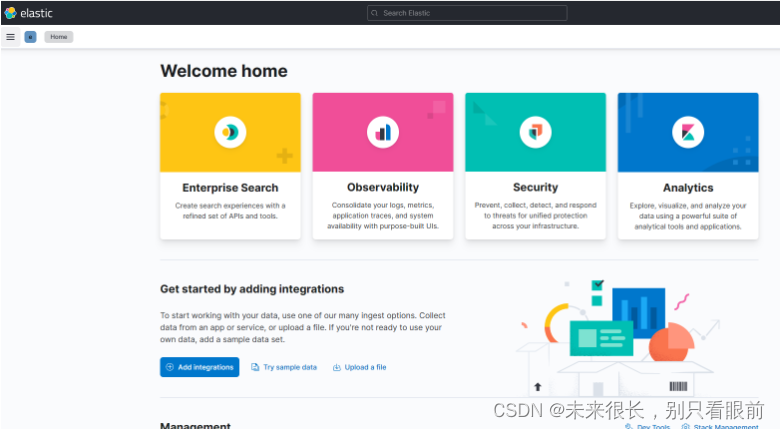The width and height of the screenshot is (780, 429).
Task: Click the Try sample data document icon
Action: coord(255,367)
